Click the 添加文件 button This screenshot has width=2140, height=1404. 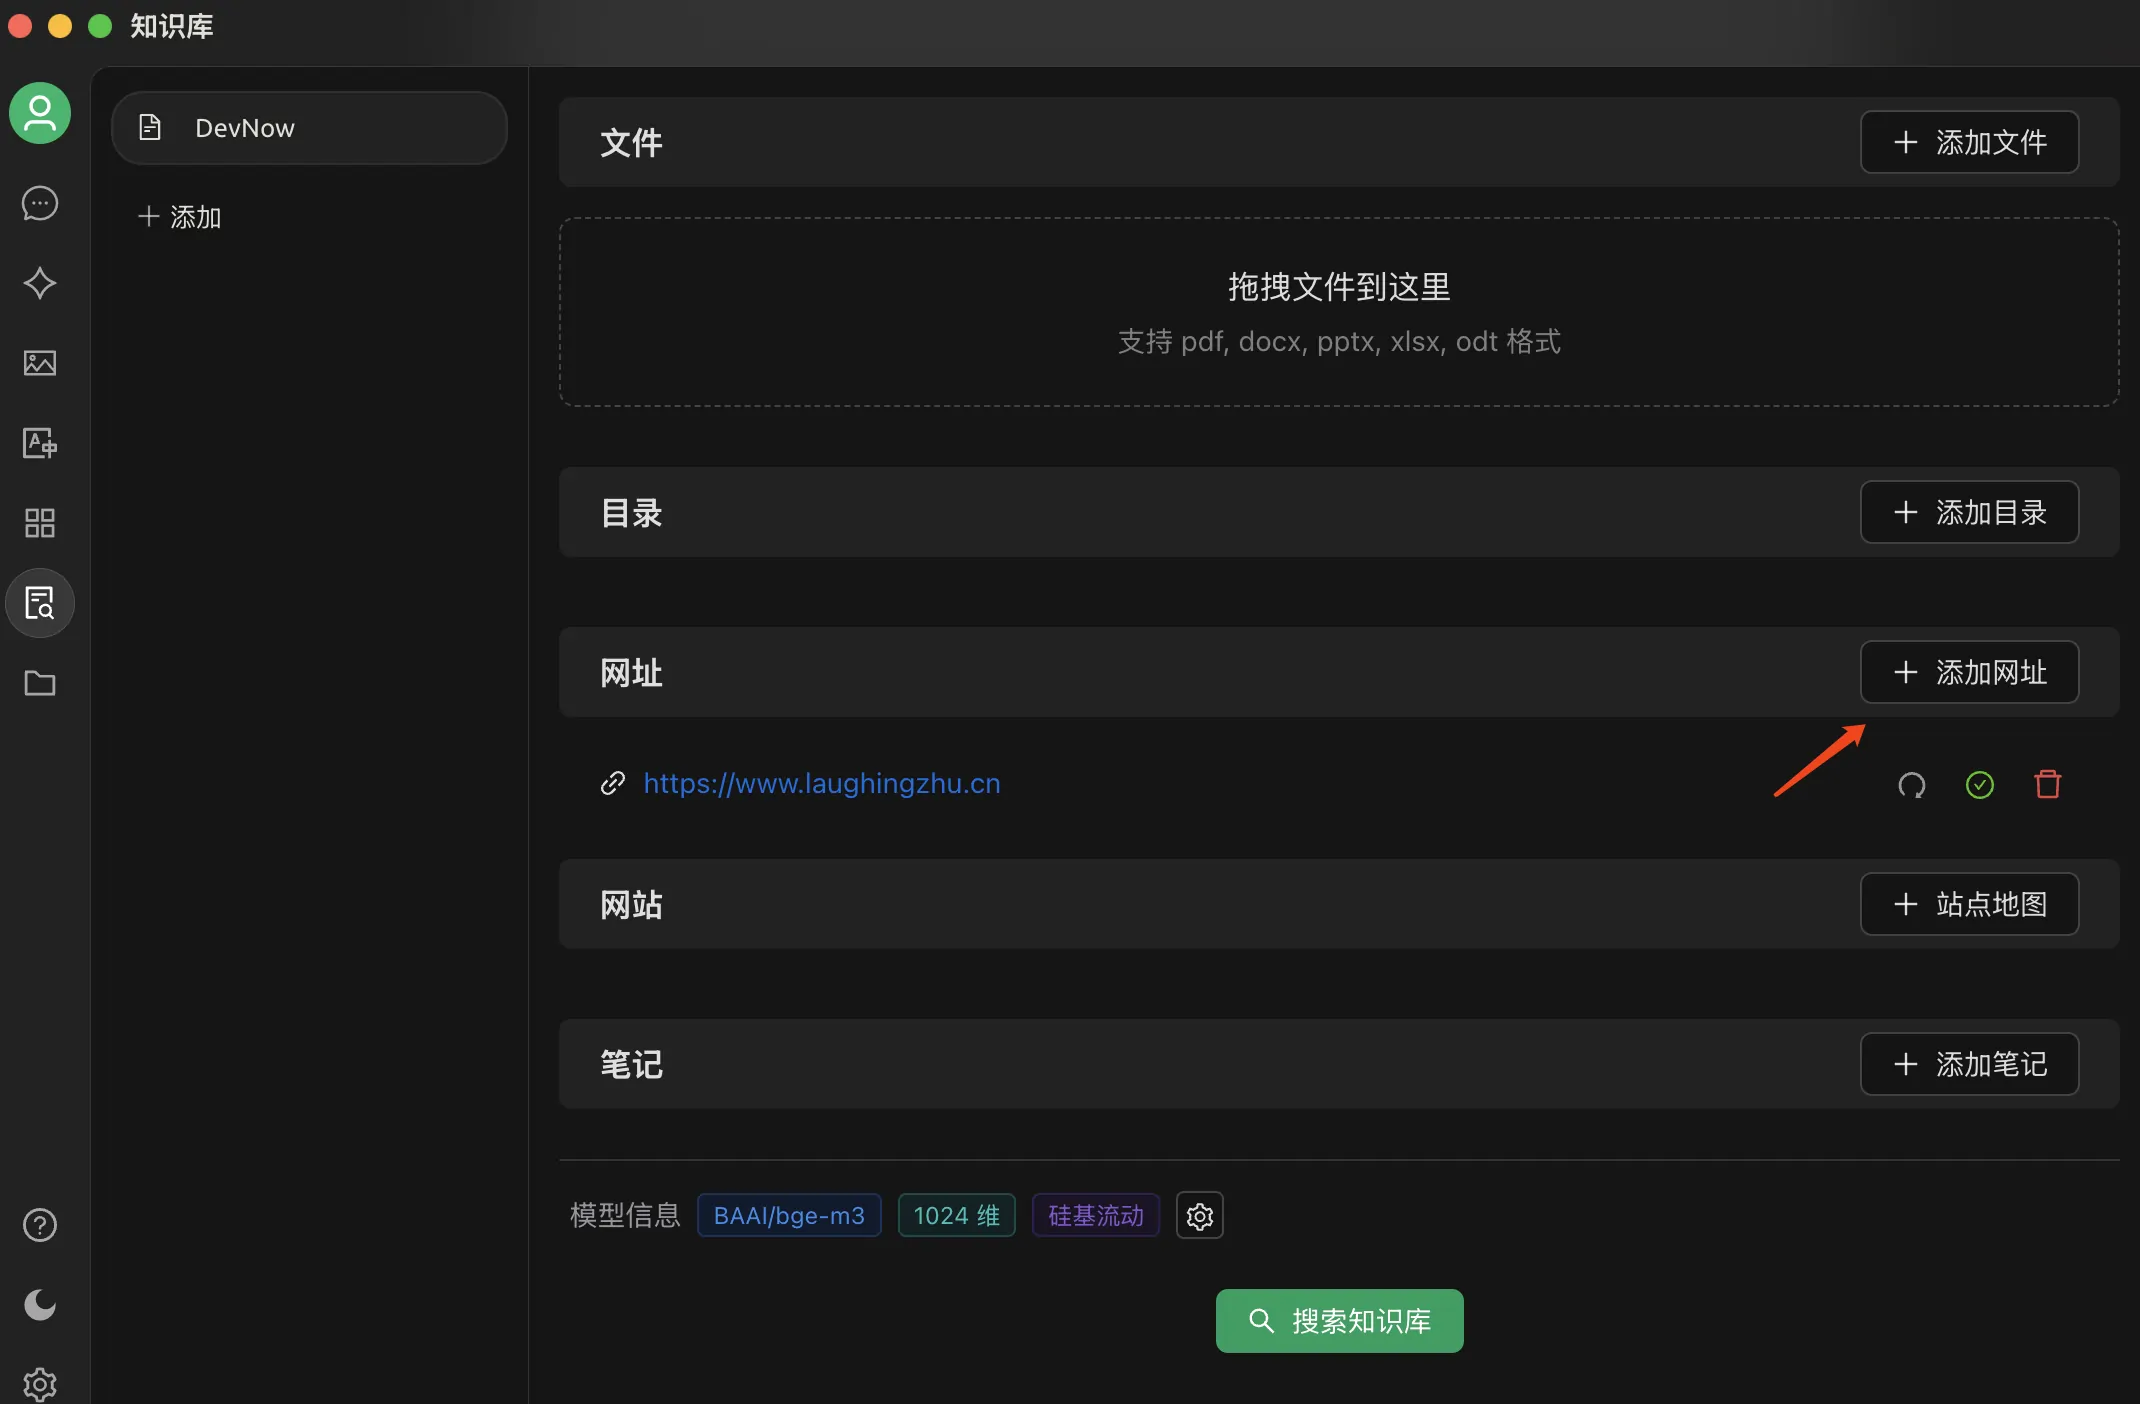(x=1969, y=142)
